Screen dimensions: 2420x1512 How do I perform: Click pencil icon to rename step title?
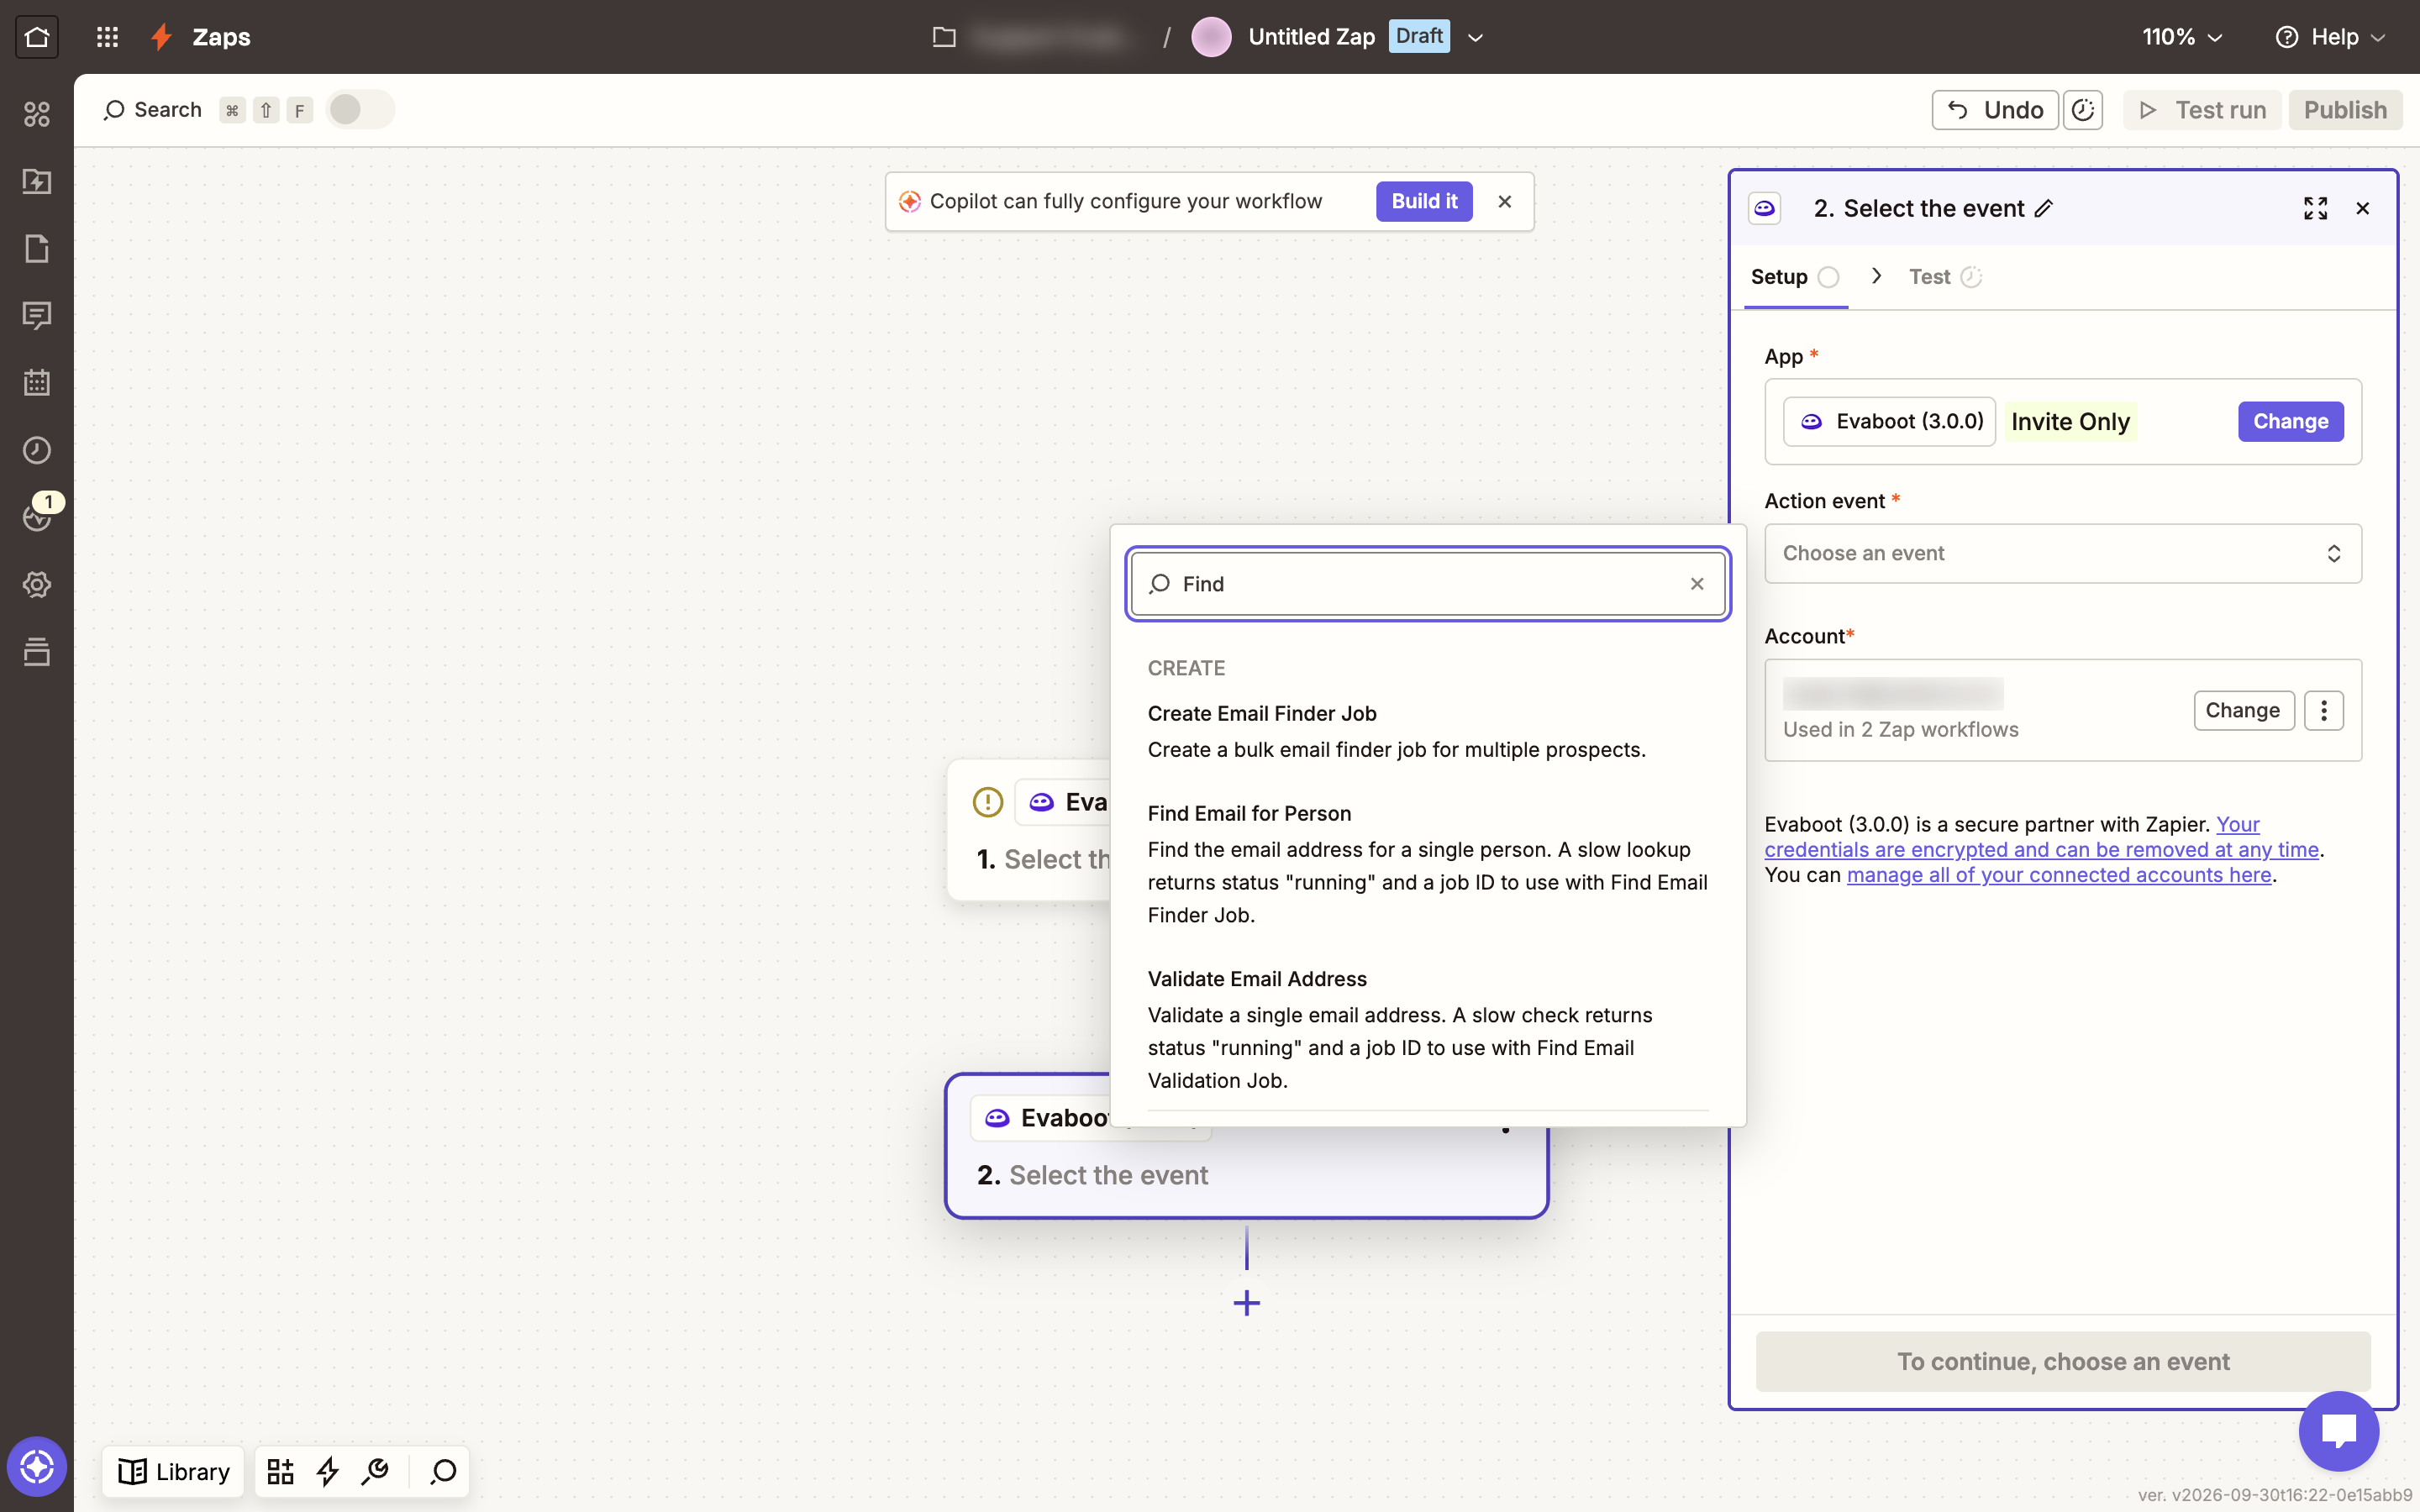tap(2044, 208)
